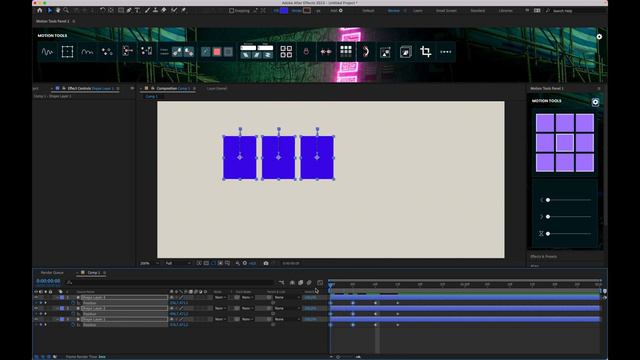Collapse the first shape layer twirl arrow
Image resolution: width=640 pixels, height=360 pixels.
57,298
